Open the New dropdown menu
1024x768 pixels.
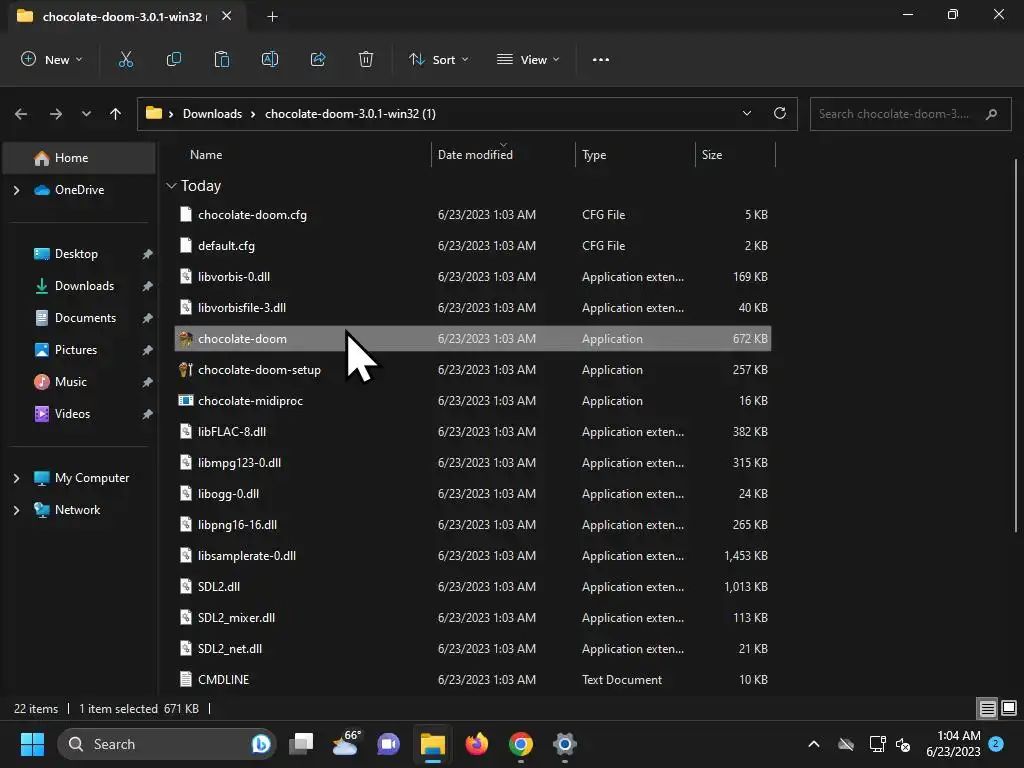tap(52, 59)
